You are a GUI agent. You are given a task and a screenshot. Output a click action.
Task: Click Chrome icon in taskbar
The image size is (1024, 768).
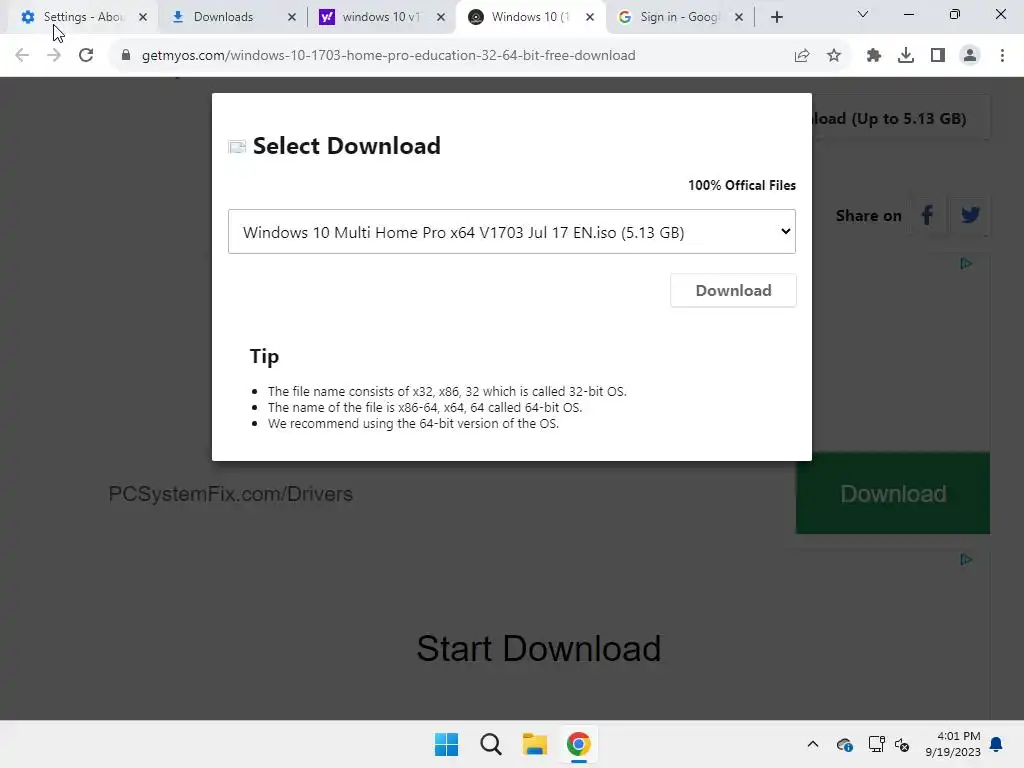(579, 744)
